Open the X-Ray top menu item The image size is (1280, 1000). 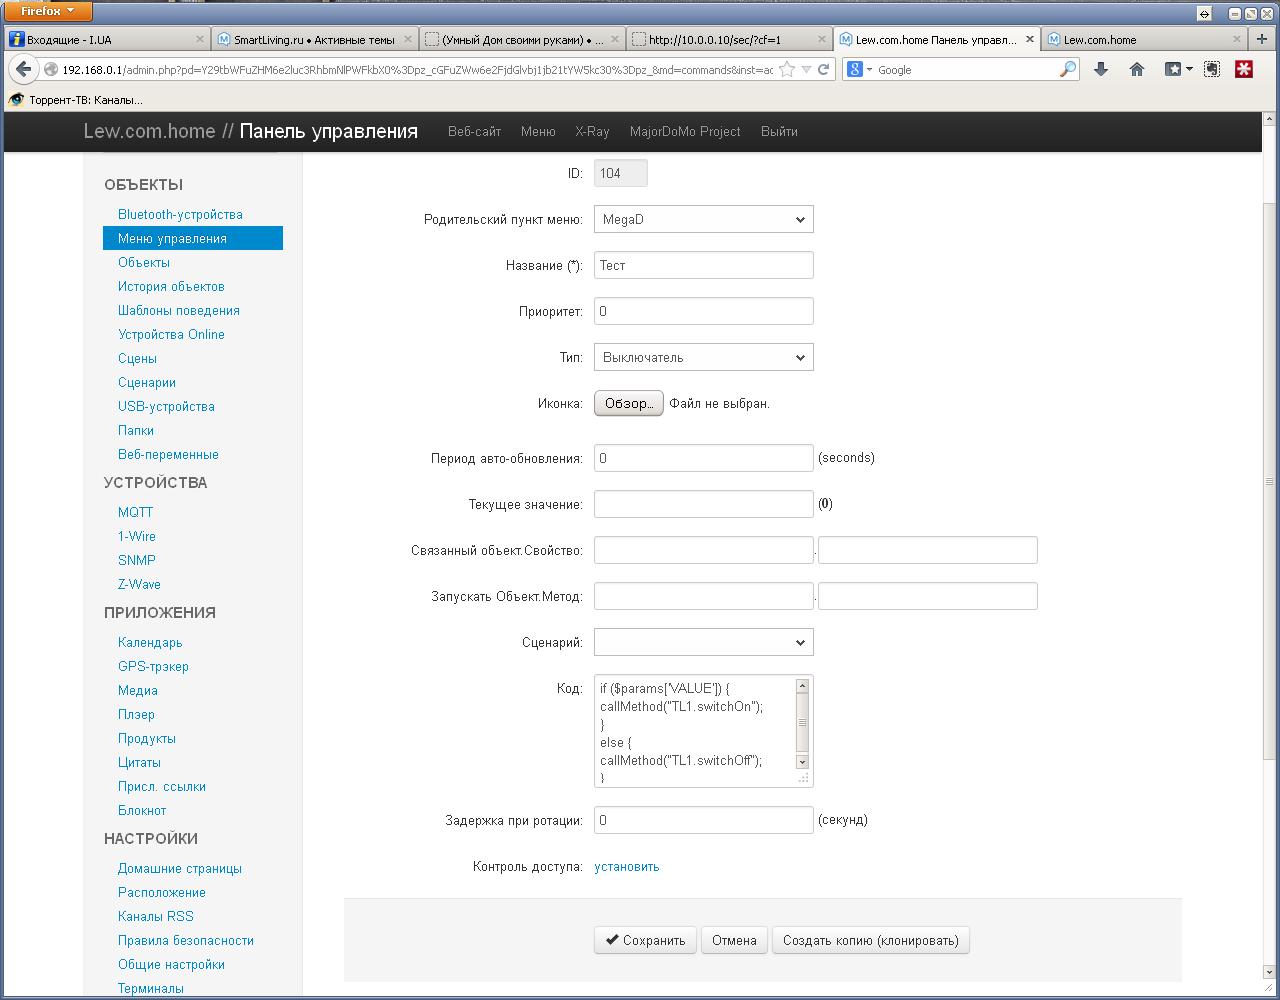point(592,131)
